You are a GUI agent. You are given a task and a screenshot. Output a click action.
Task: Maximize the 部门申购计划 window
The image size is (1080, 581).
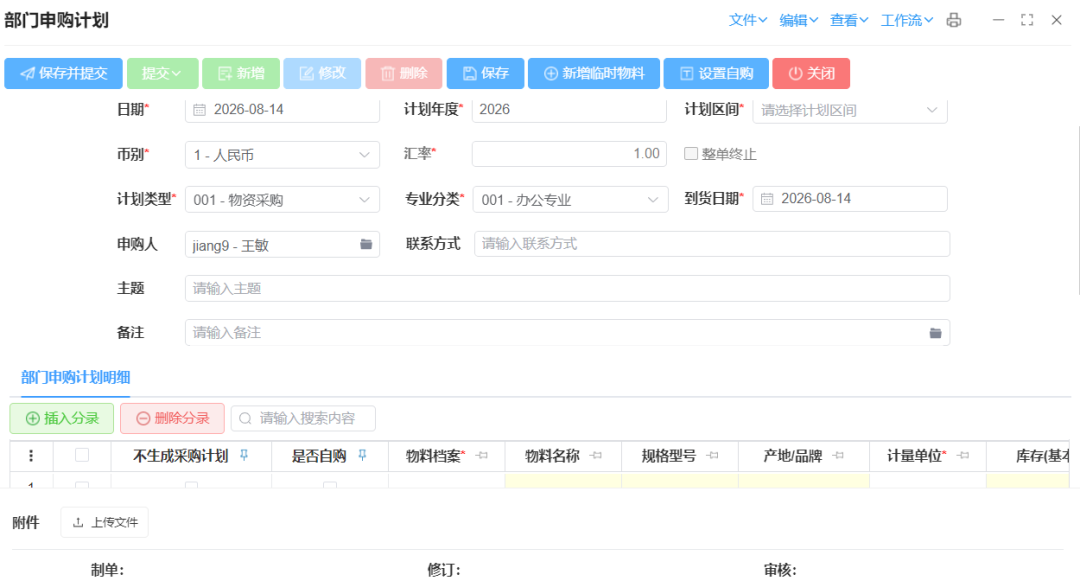tap(1027, 20)
